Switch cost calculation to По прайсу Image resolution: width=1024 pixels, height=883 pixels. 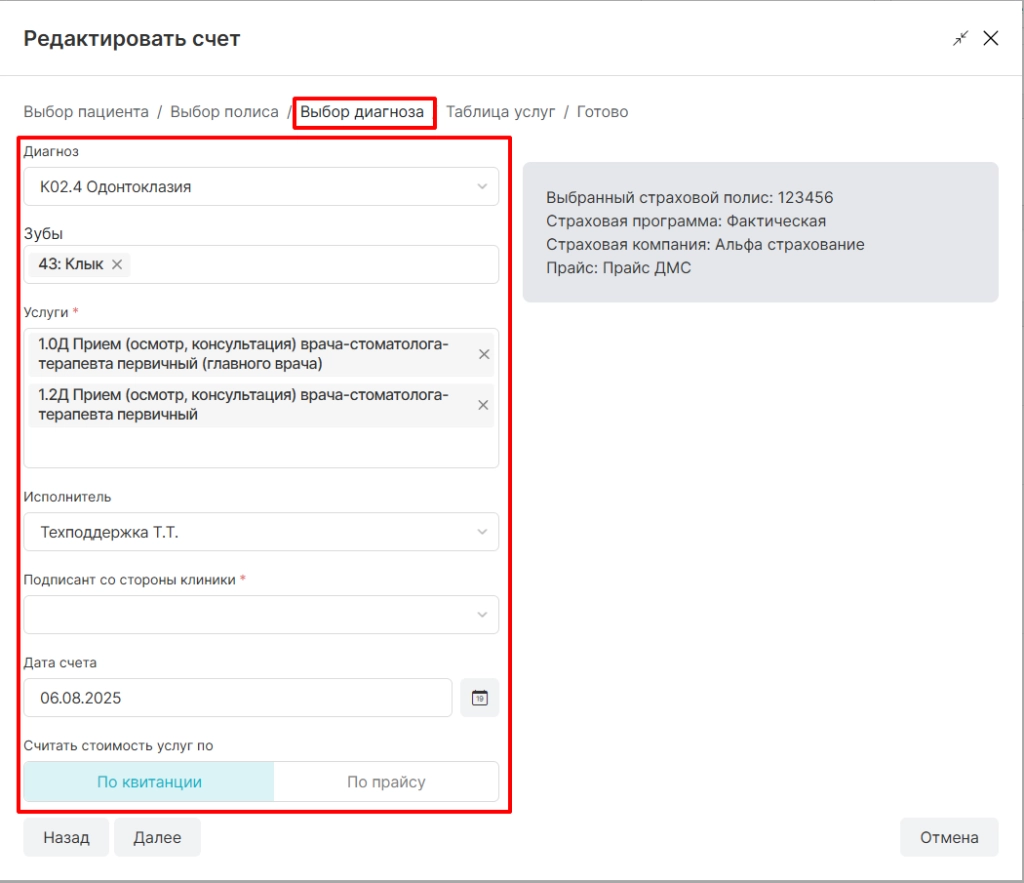tap(386, 782)
